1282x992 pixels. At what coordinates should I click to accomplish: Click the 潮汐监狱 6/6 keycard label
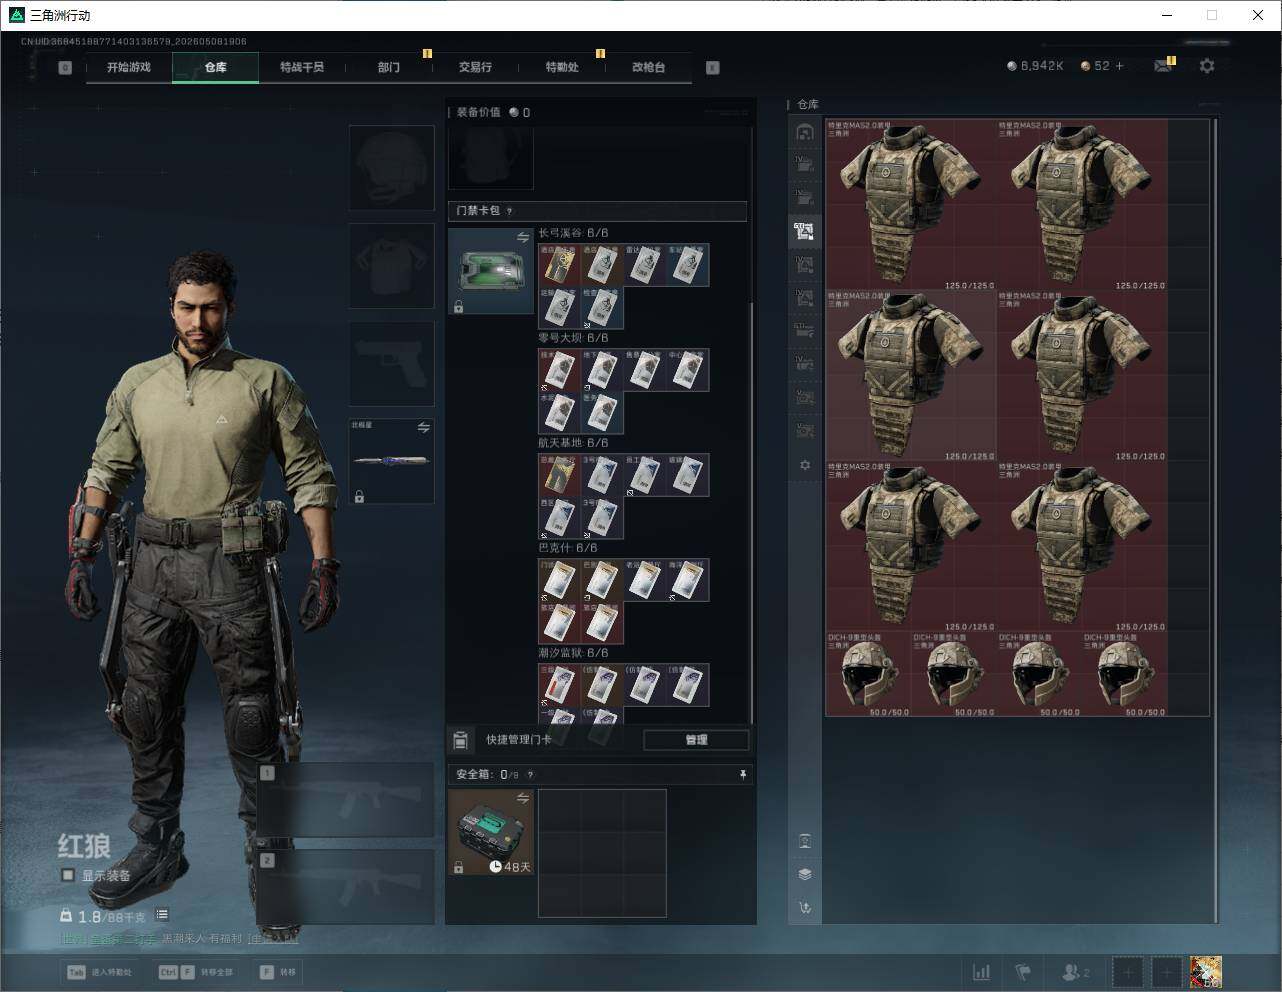pos(573,653)
